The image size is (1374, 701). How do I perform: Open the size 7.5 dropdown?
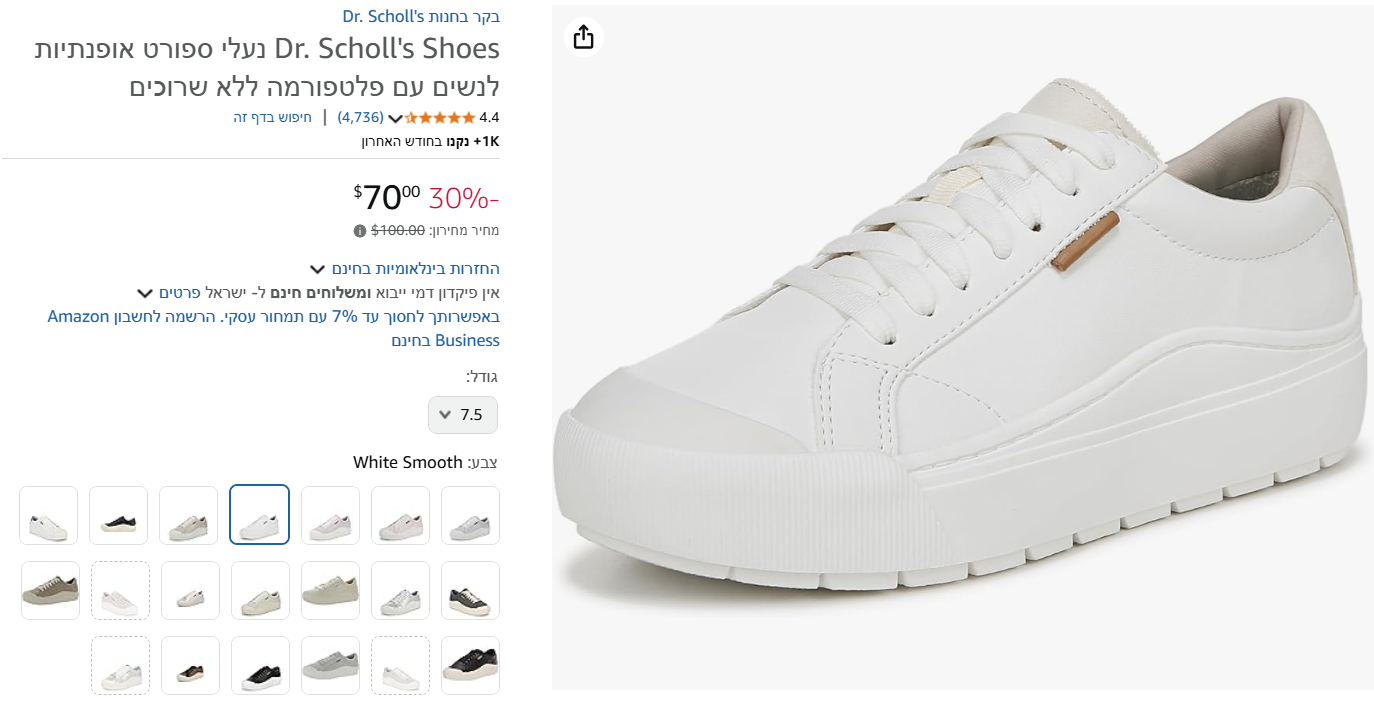[x=462, y=415]
